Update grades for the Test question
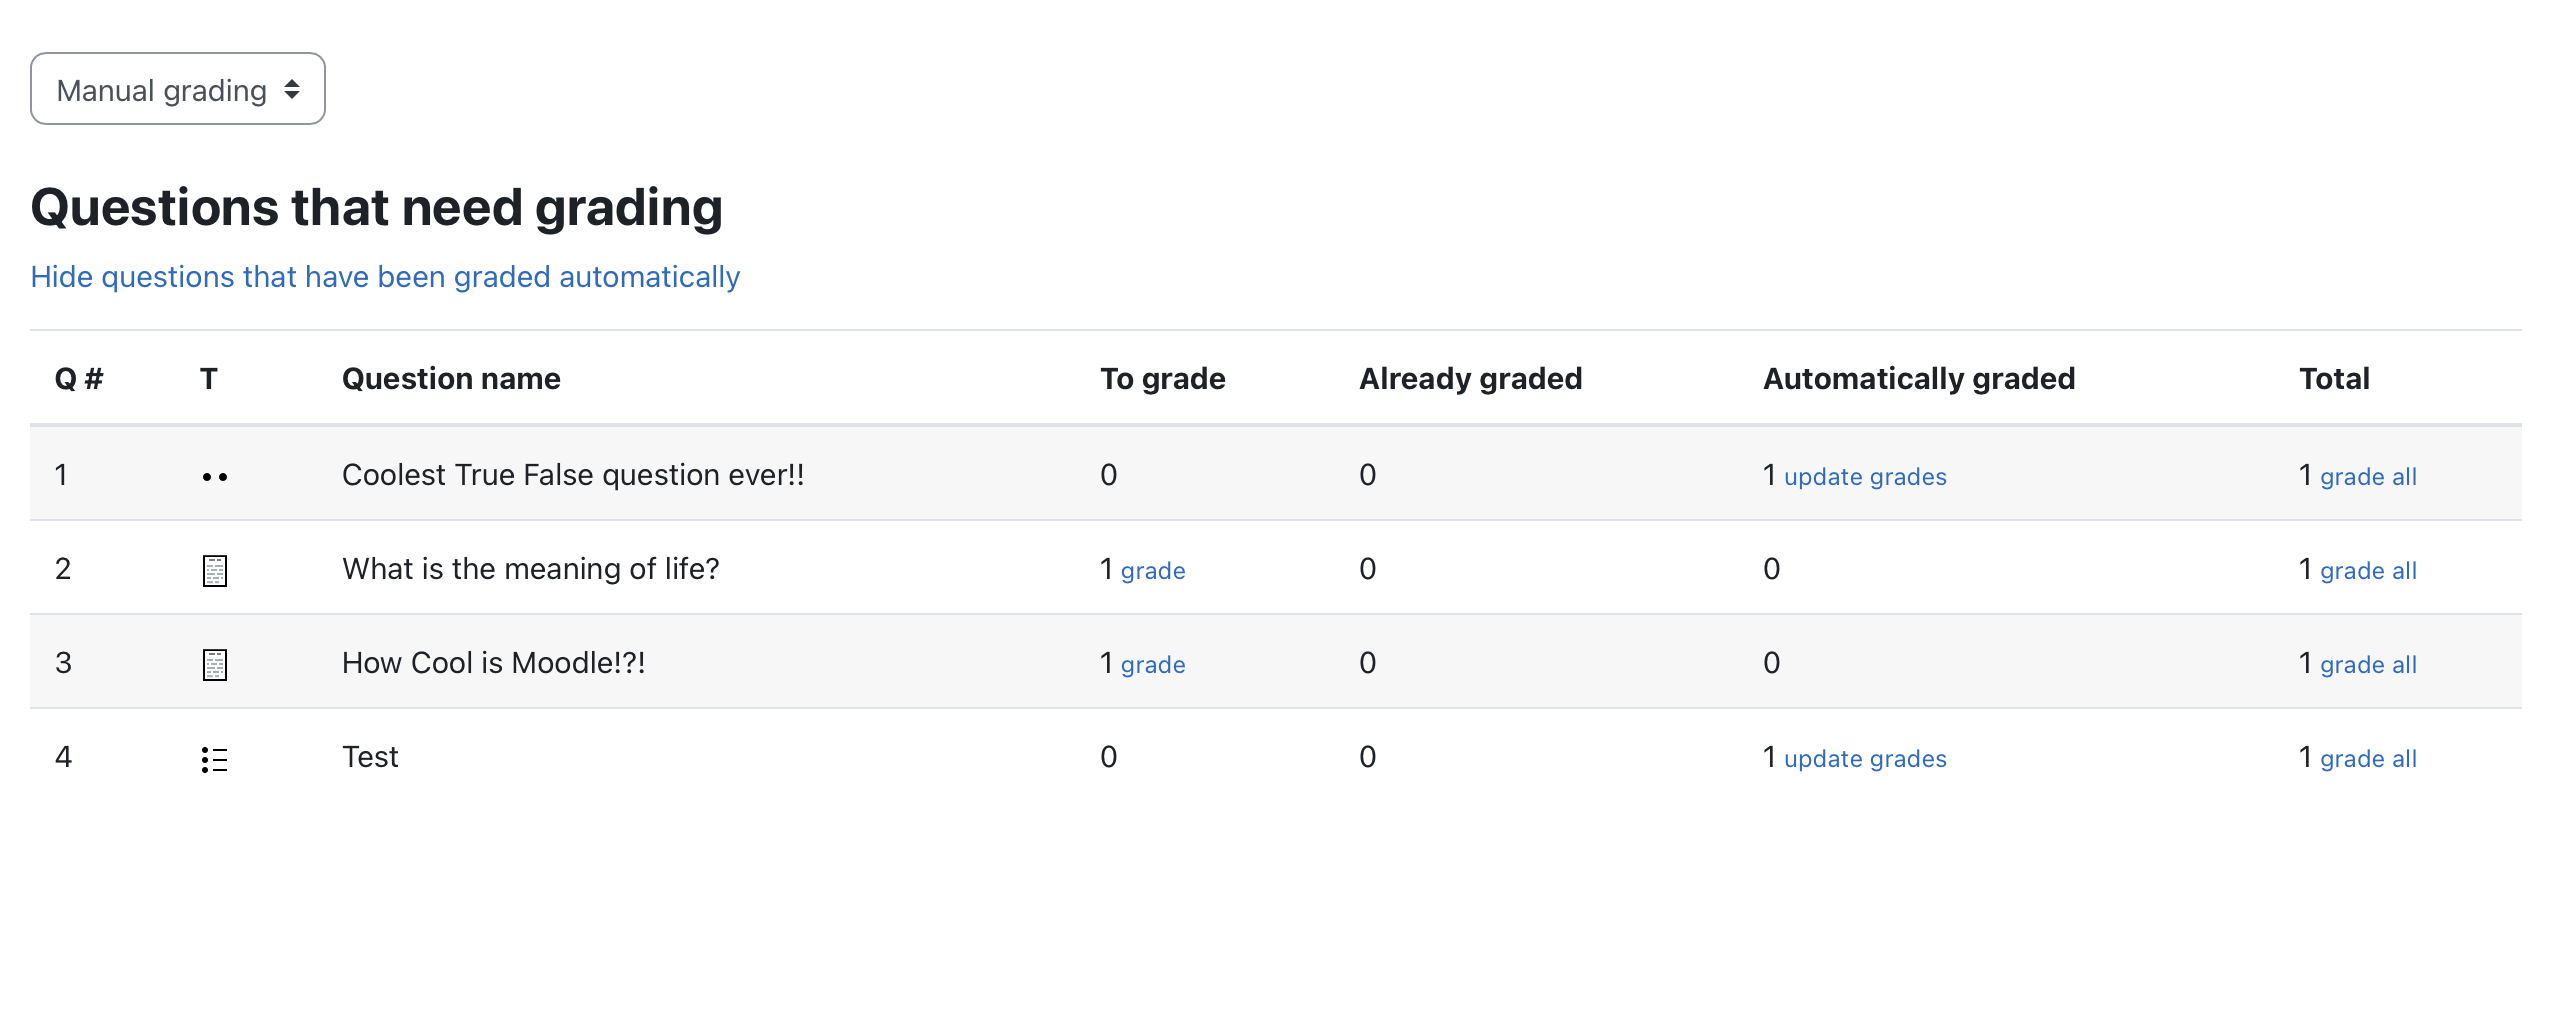 click(1865, 759)
